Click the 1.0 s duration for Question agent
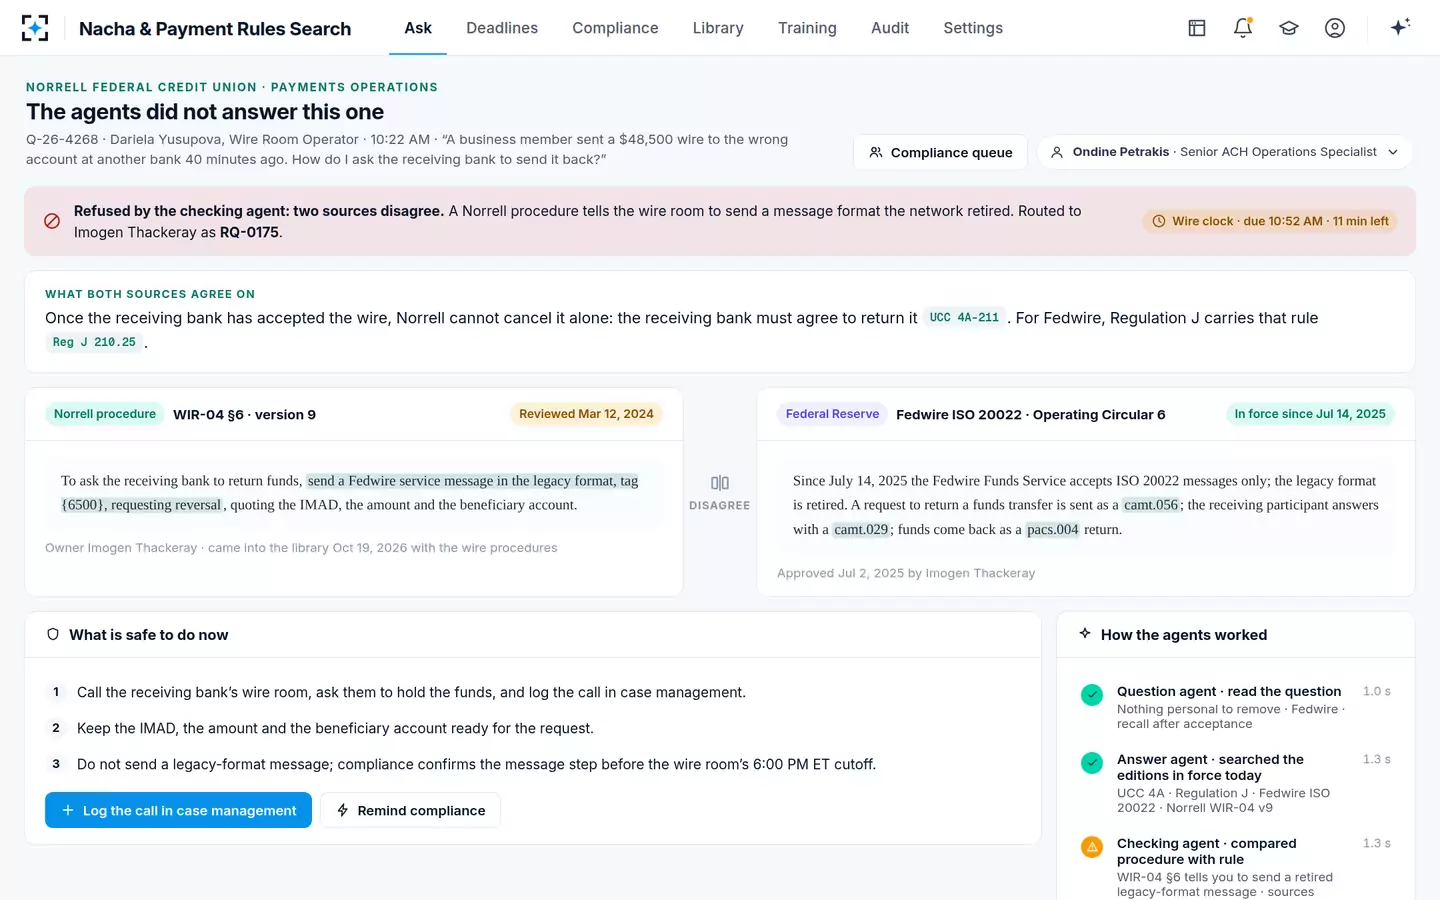 click(1377, 691)
